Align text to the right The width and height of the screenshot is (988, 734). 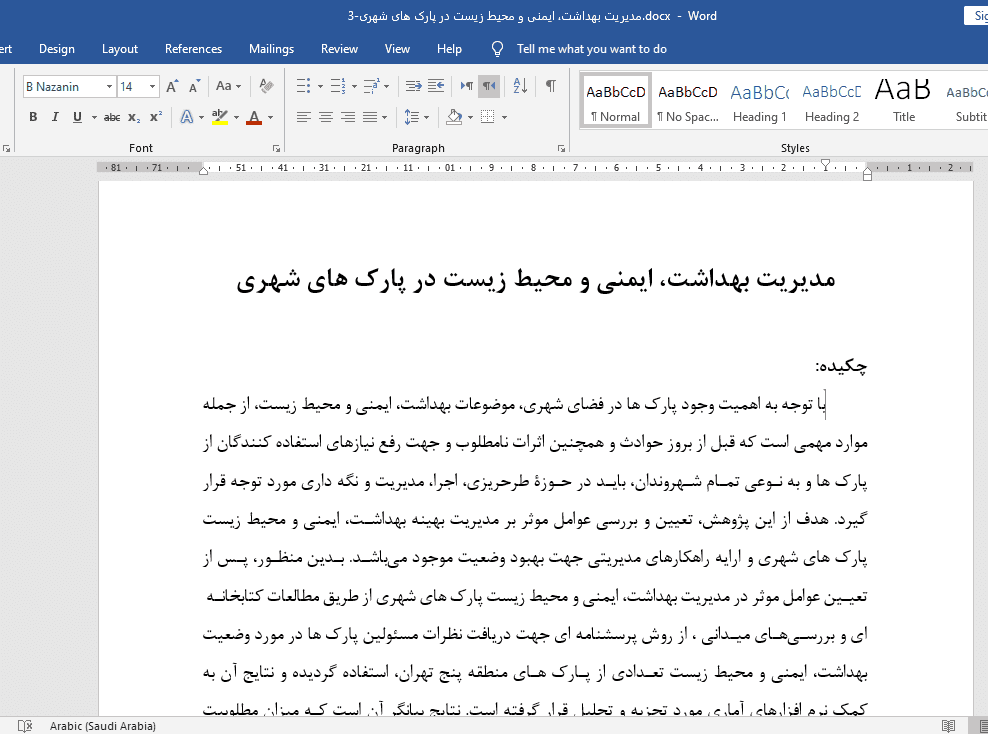point(348,117)
